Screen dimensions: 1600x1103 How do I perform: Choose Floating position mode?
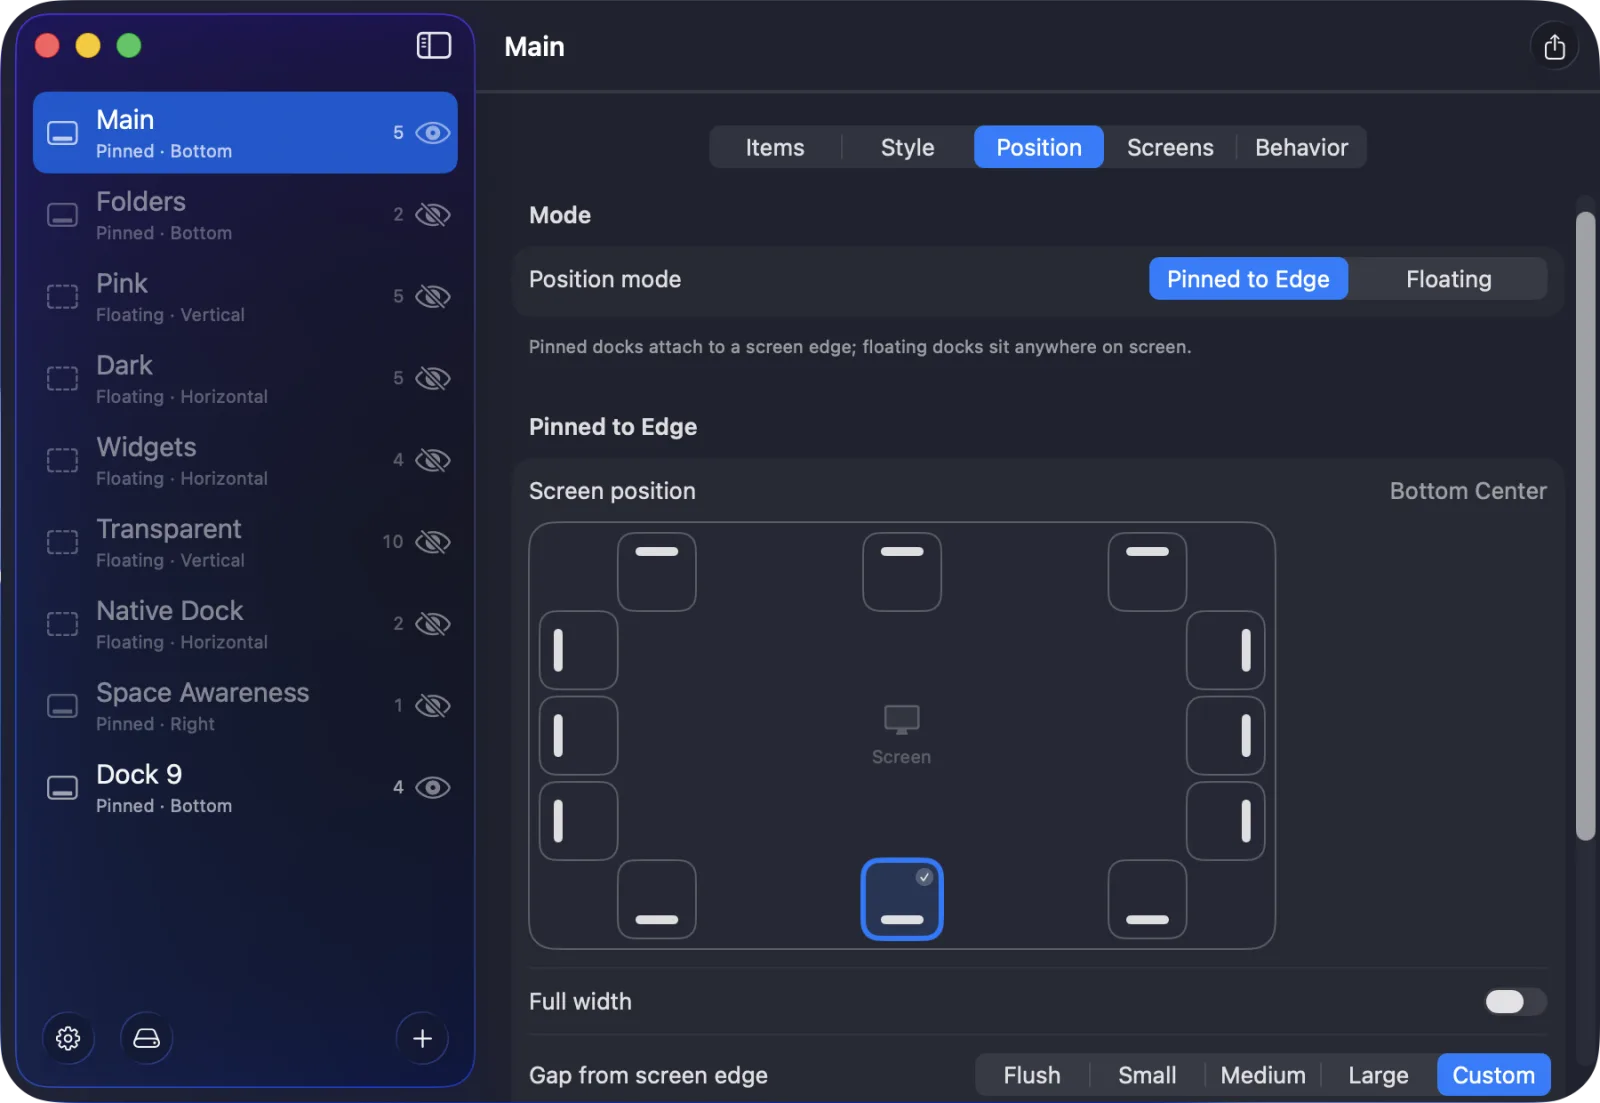tap(1448, 279)
